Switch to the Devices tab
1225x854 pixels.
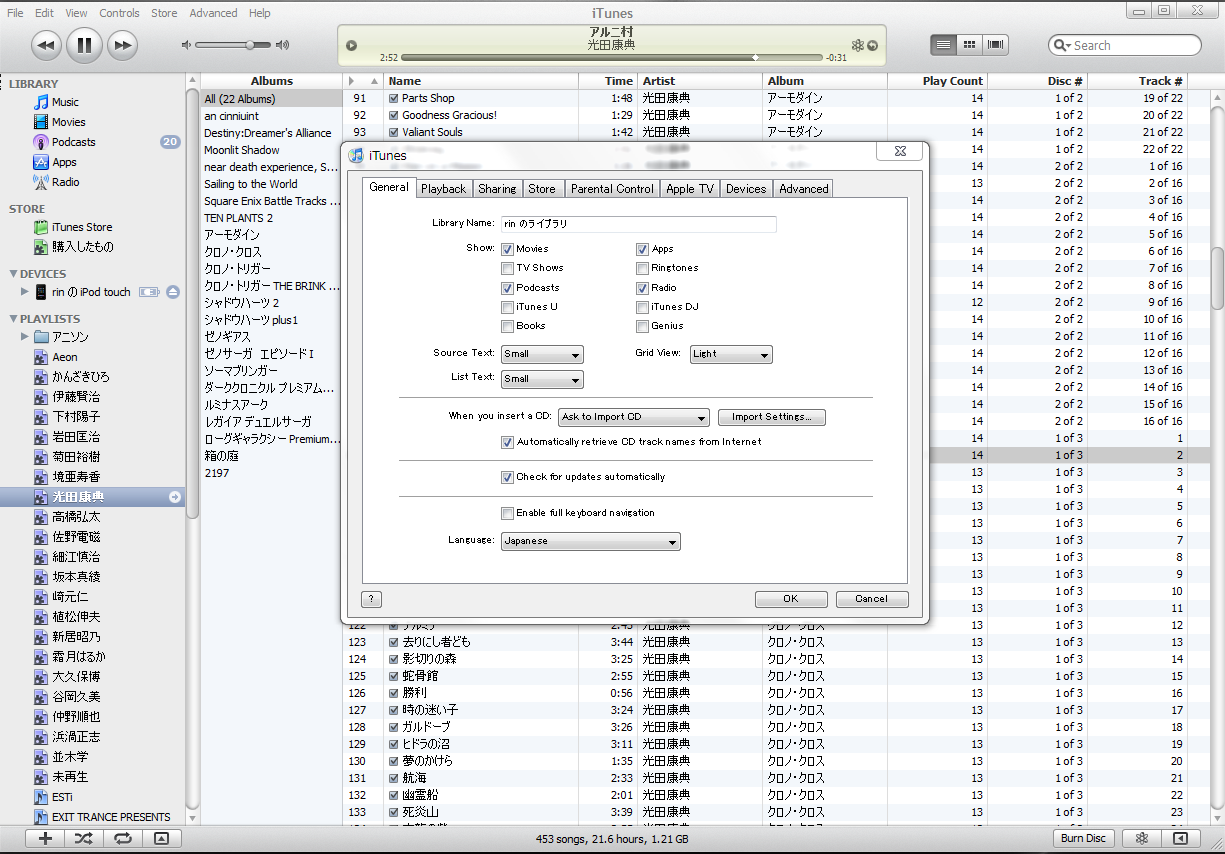coord(746,189)
